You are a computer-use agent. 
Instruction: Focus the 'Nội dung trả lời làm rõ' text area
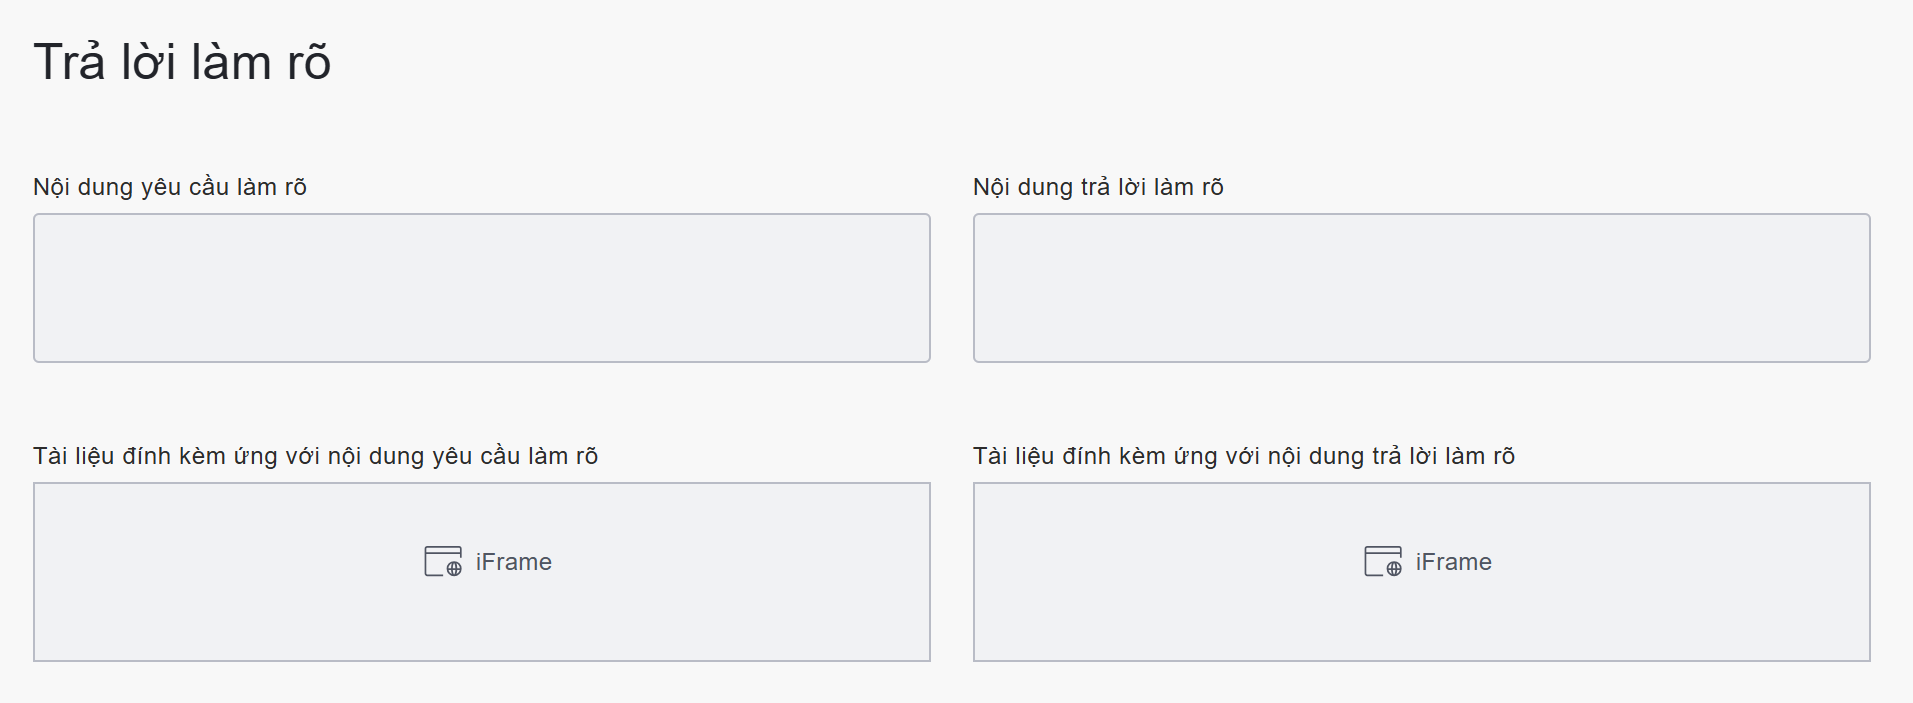point(1421,288)
